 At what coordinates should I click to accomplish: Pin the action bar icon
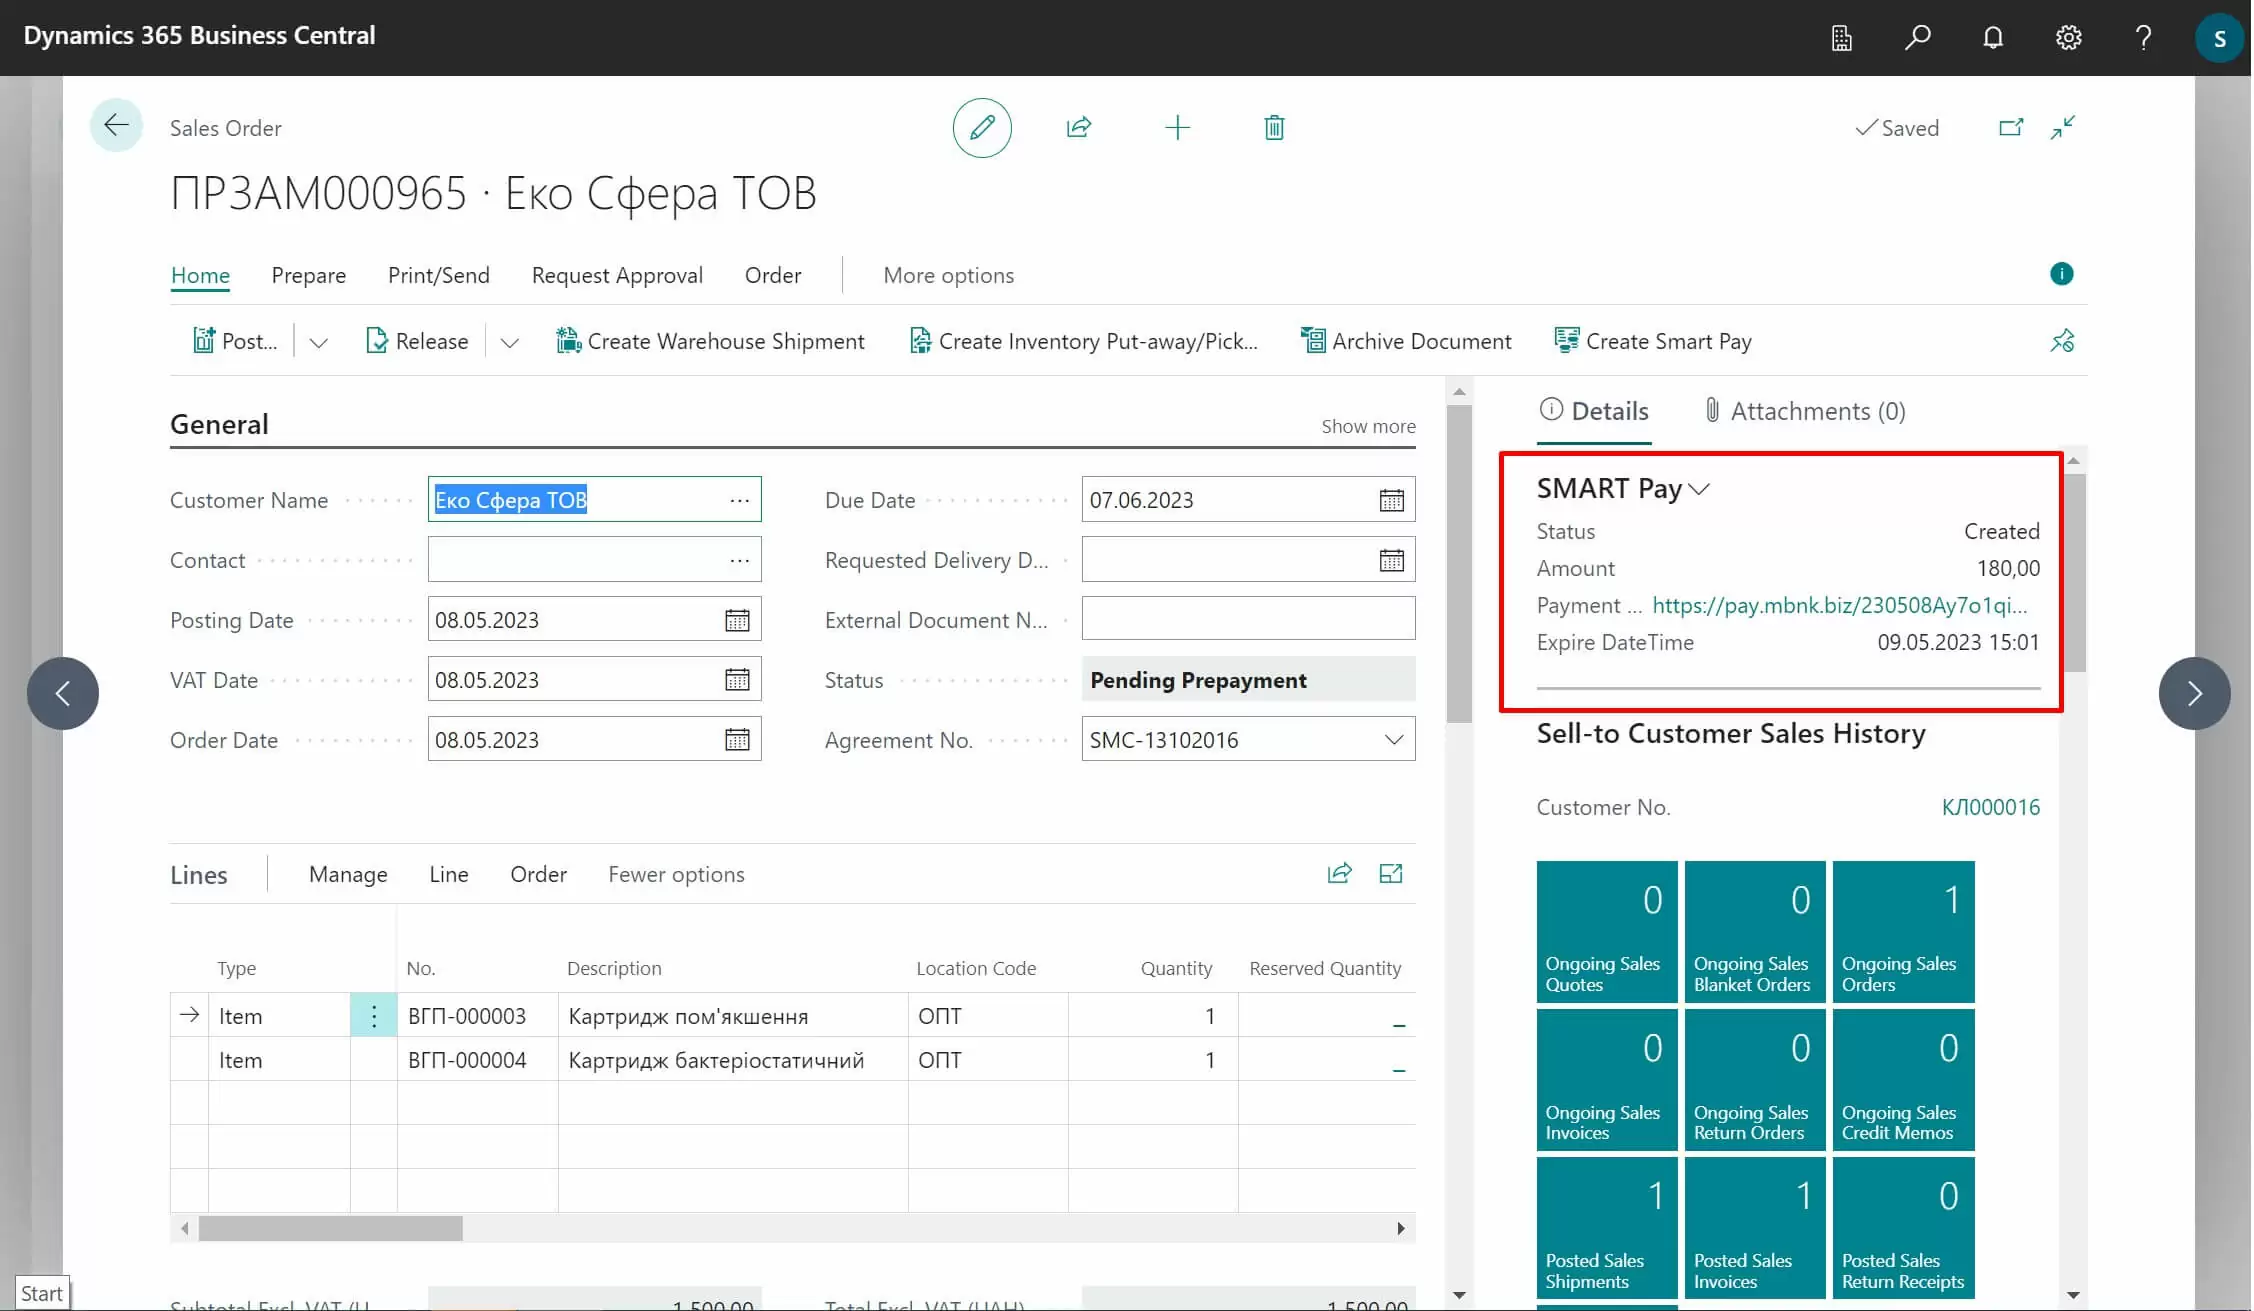coord(2061,341)
